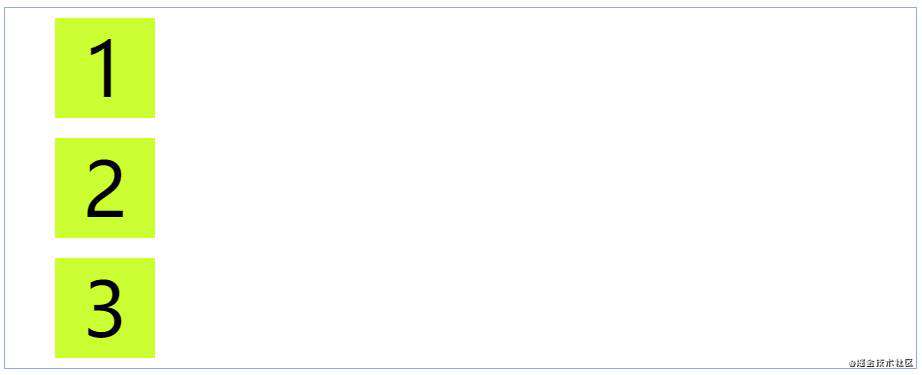922x375 pixels.
Task: Click the black numeral 3
Action: pyautogui.click(x=105, y=309)
